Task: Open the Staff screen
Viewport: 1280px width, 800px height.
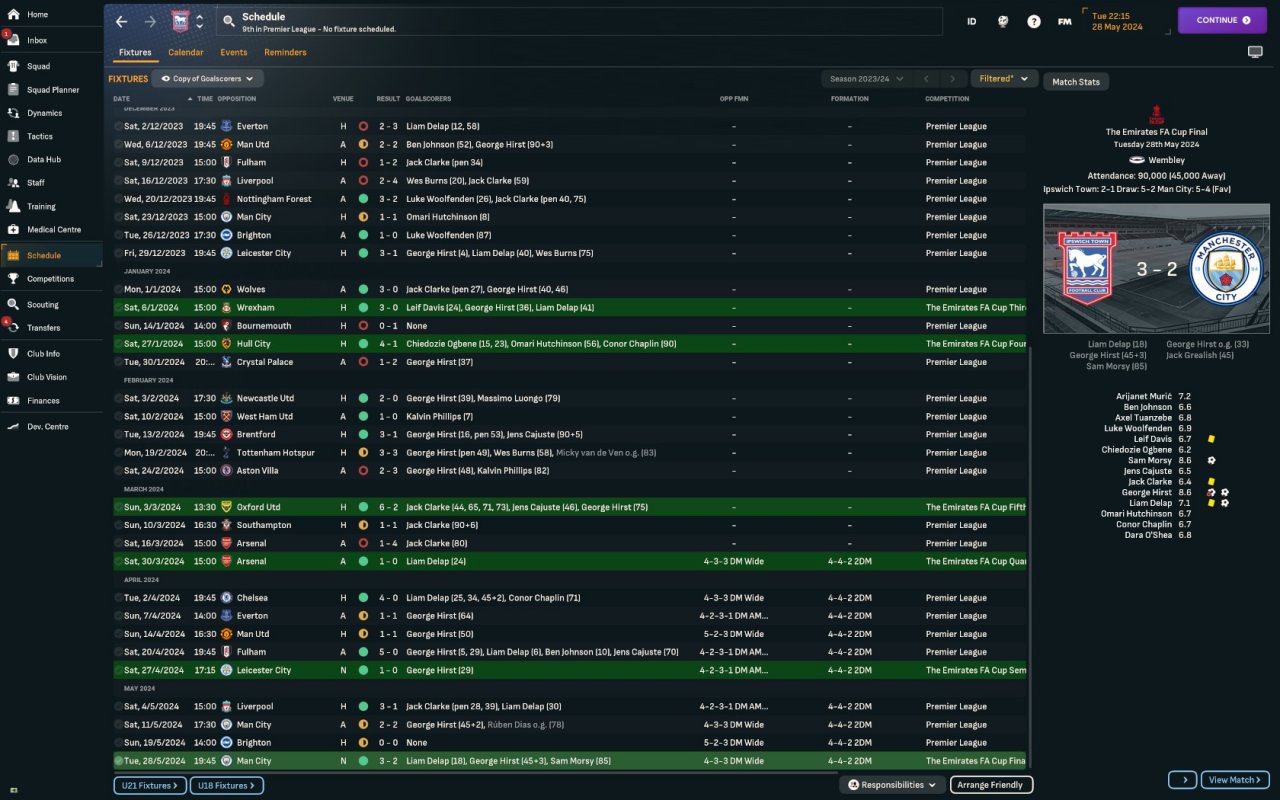Action: (36, 183)
